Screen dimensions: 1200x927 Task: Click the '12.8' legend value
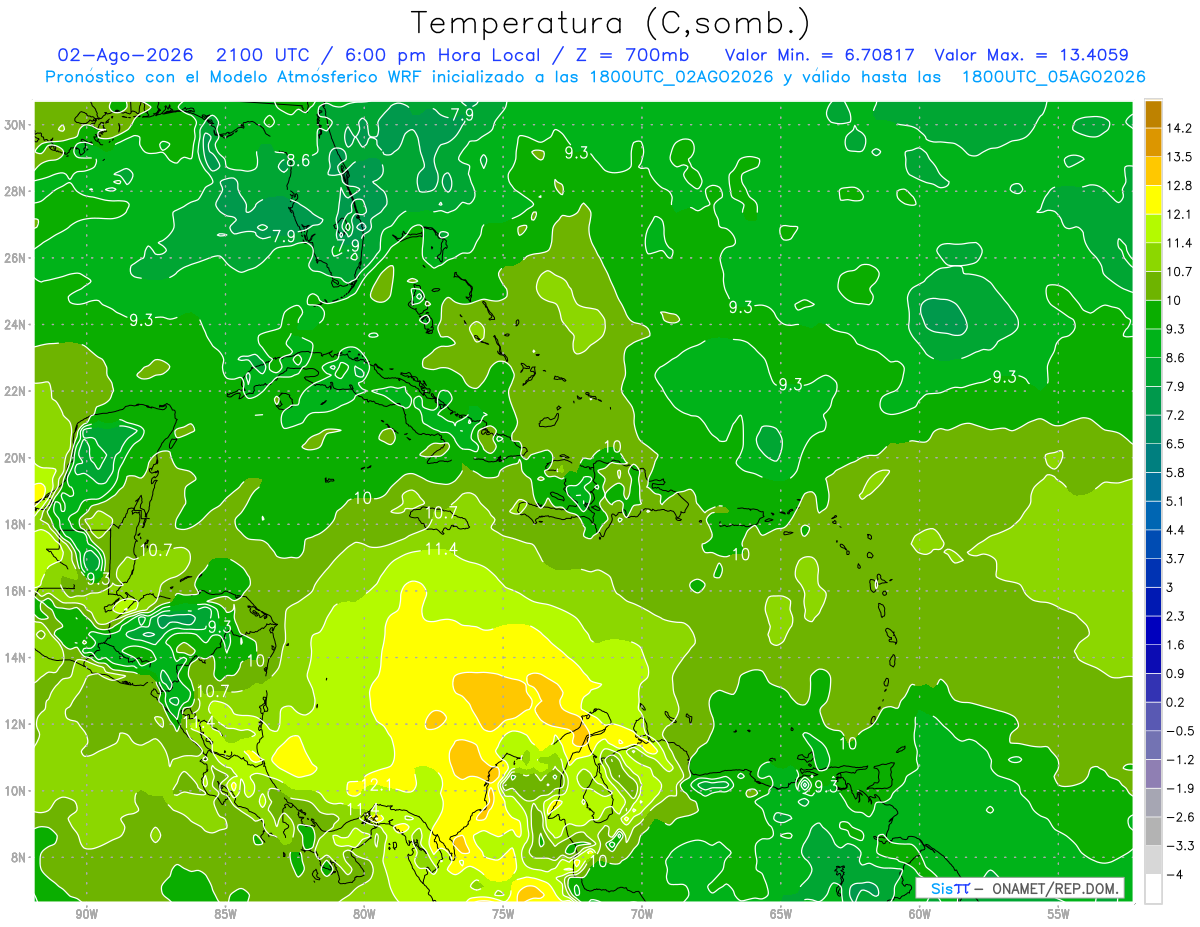click(1179, 186)
